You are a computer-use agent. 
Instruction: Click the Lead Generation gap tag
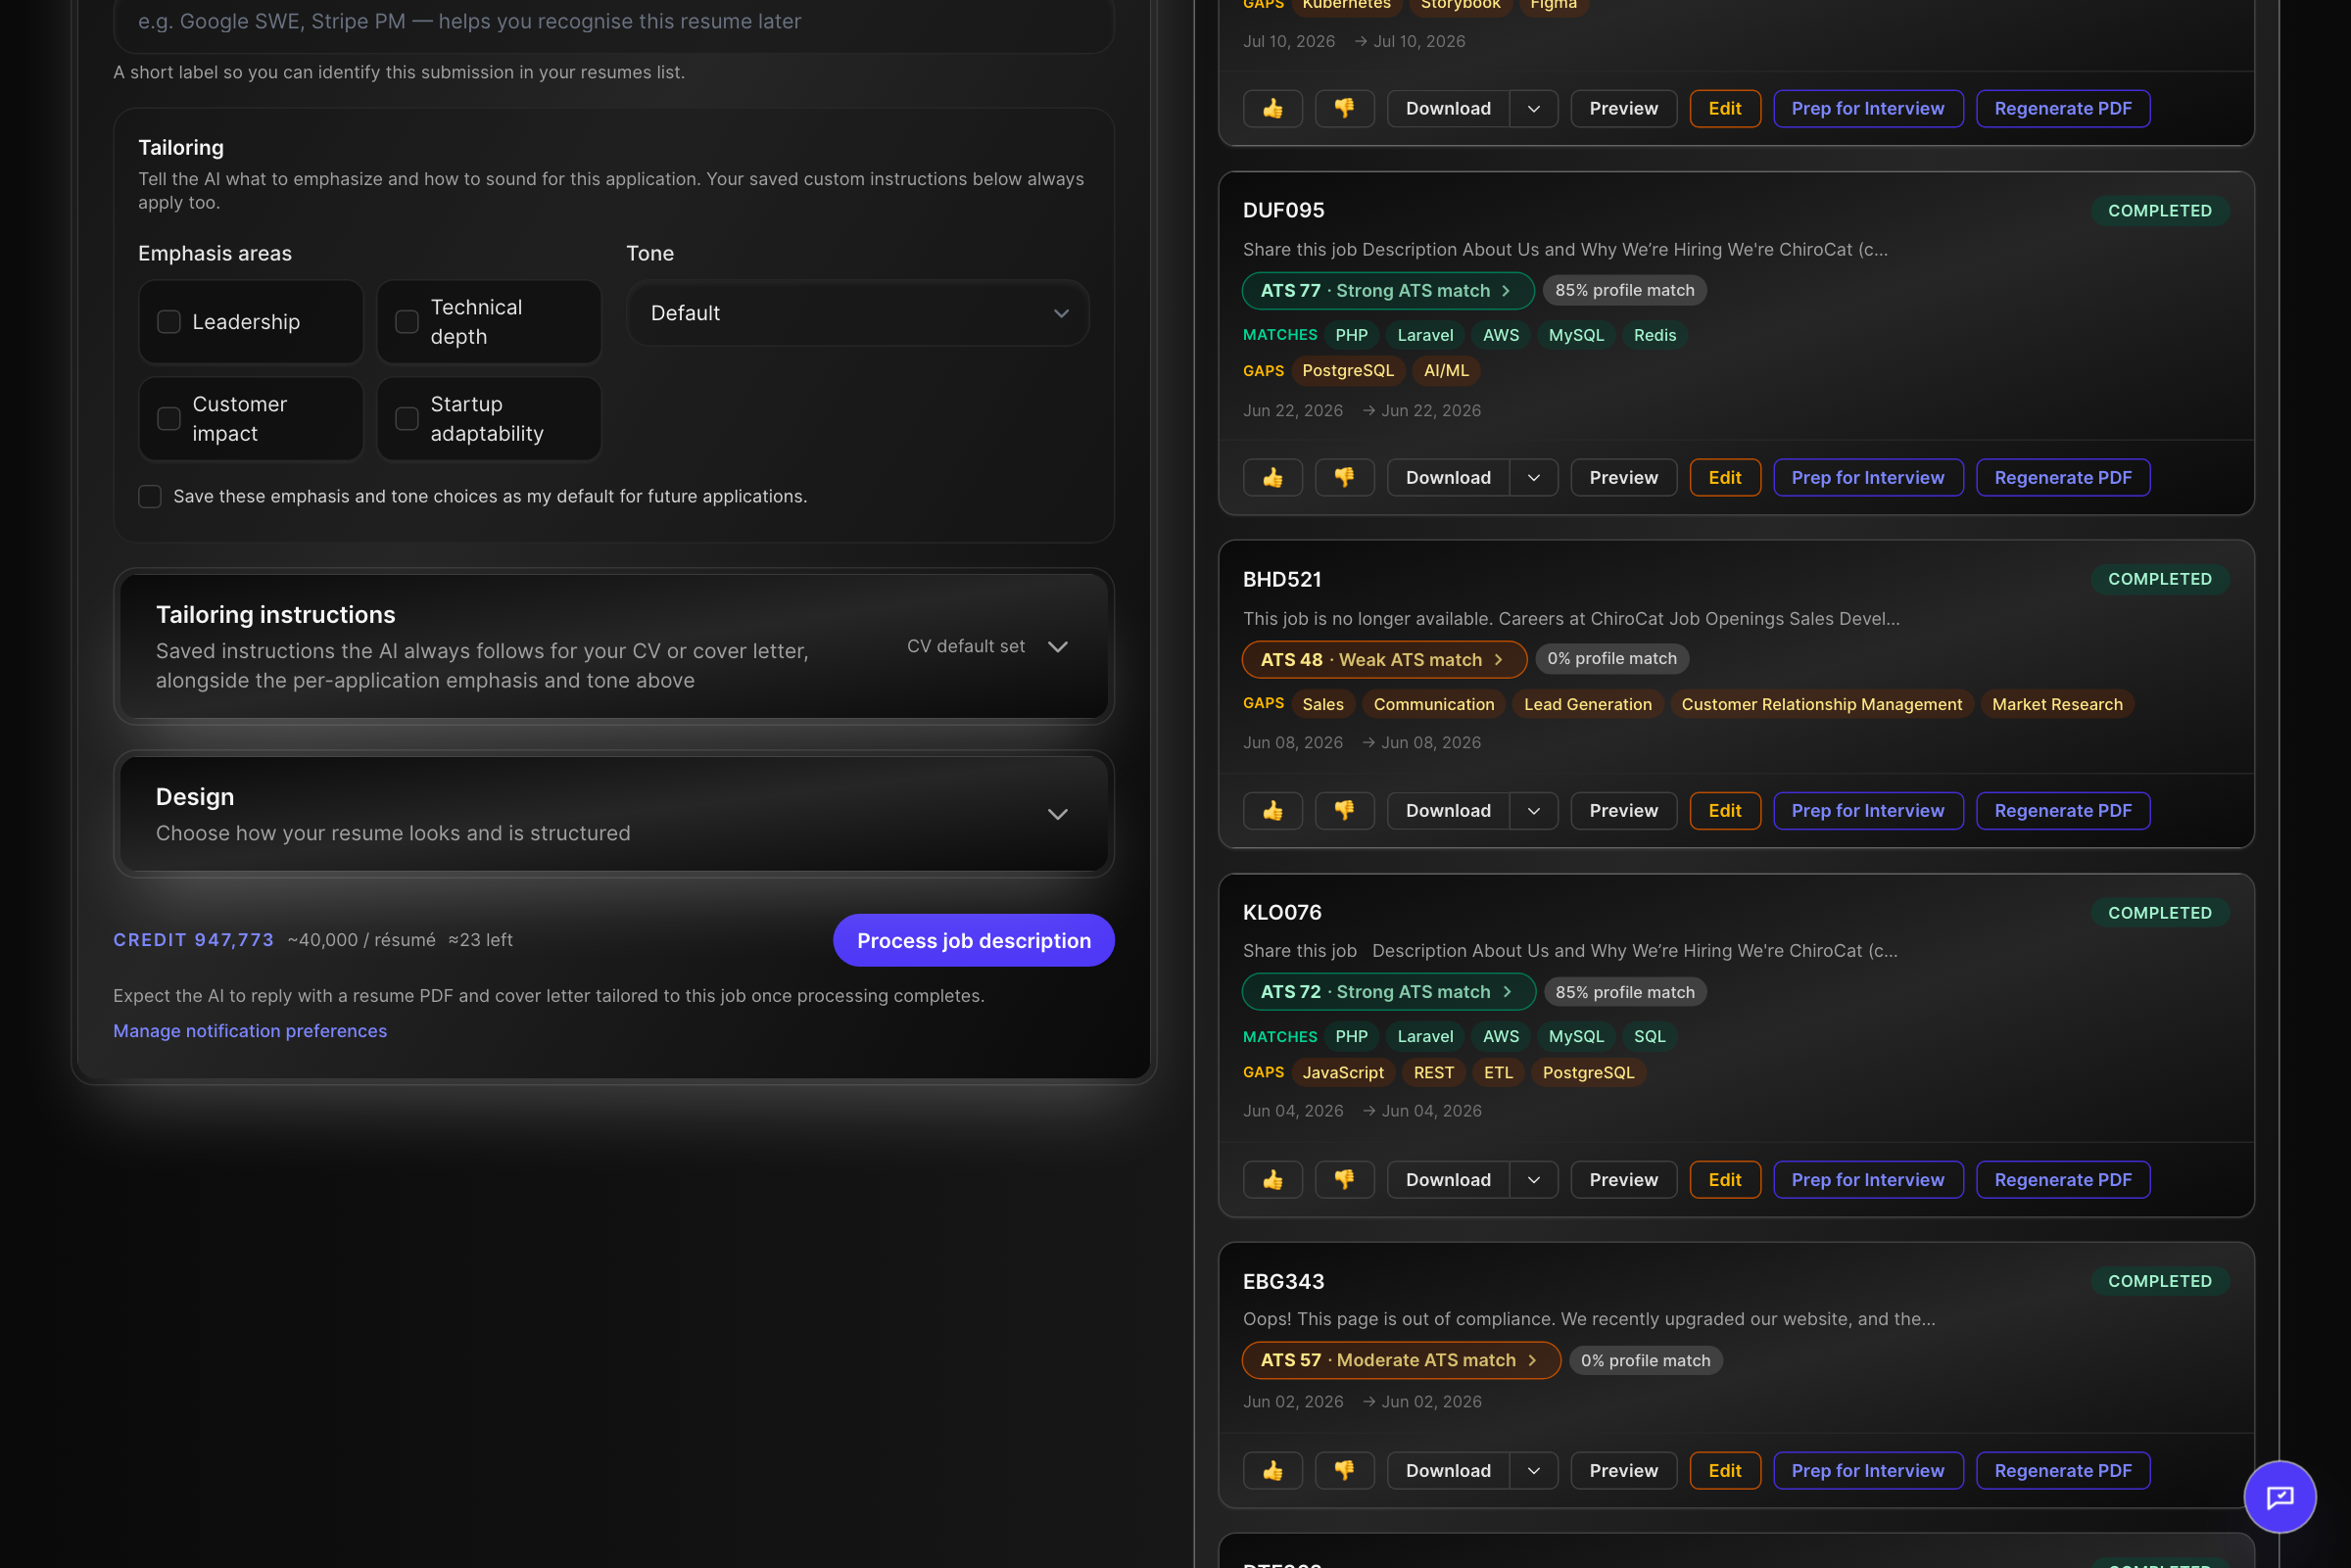point(1587,704)
